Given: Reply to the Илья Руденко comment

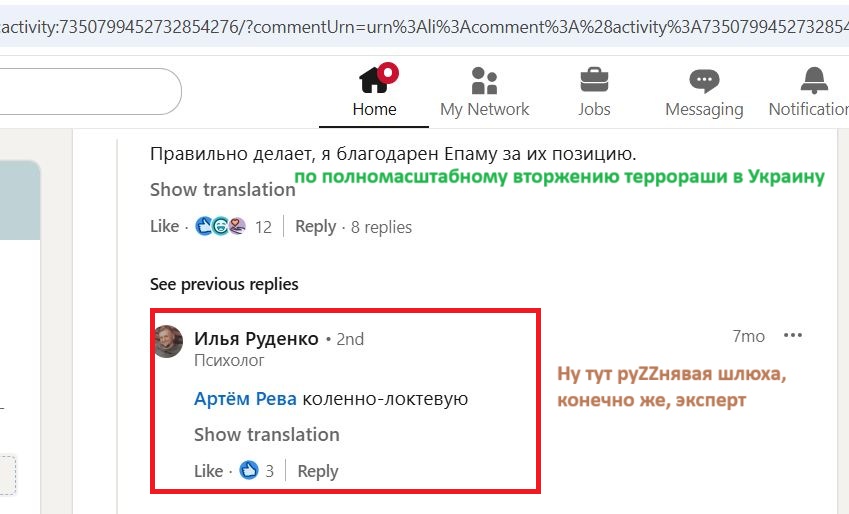Looking at the screenshot, I should point(318,471).
